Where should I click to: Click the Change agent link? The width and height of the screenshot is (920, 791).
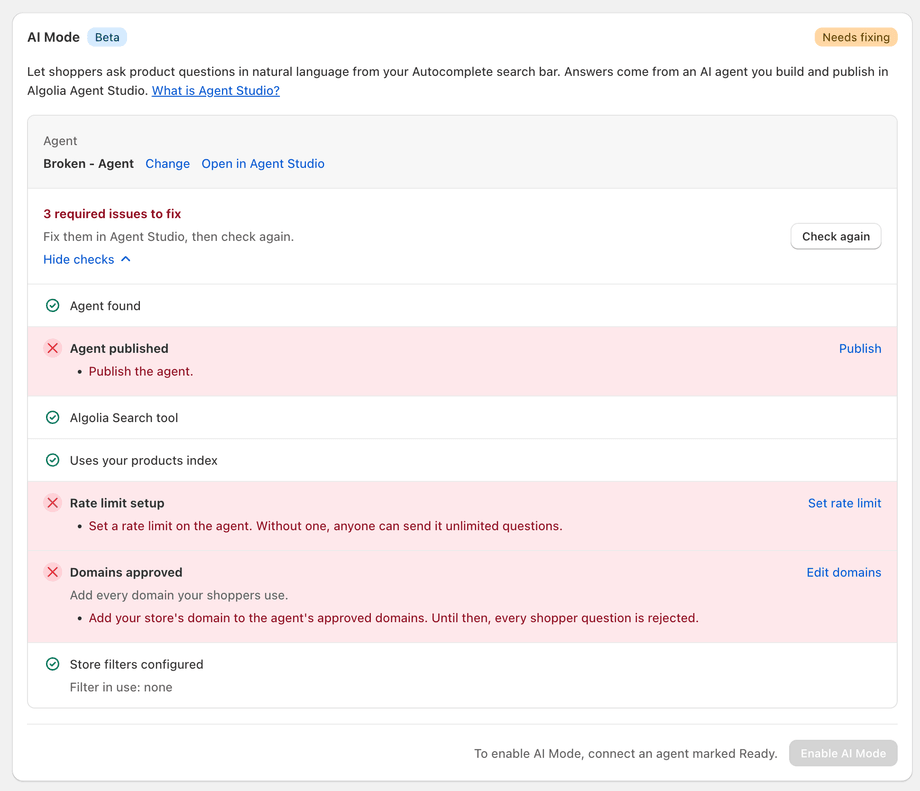[x=167, y=164]
